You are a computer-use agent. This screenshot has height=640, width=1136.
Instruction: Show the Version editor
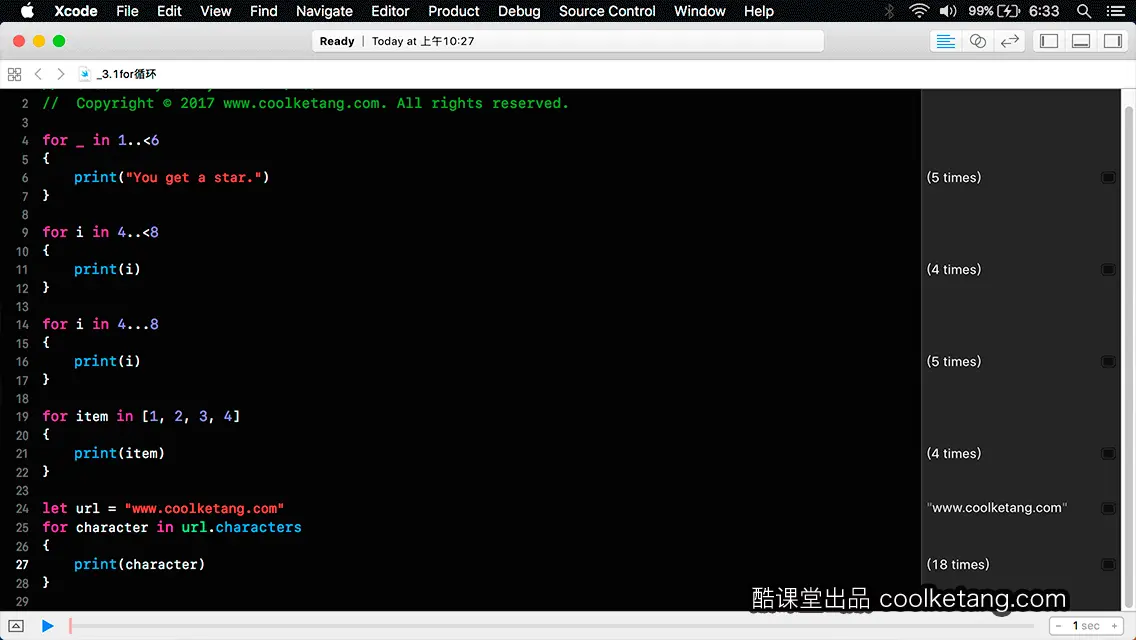1009,41
